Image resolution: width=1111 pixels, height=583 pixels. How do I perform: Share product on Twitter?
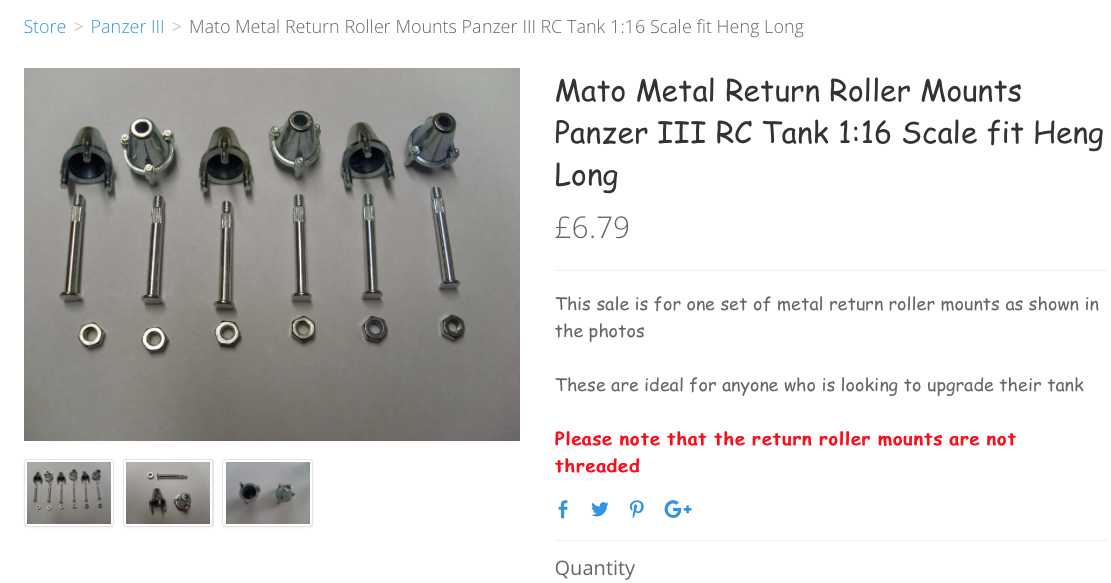point(599,509)
